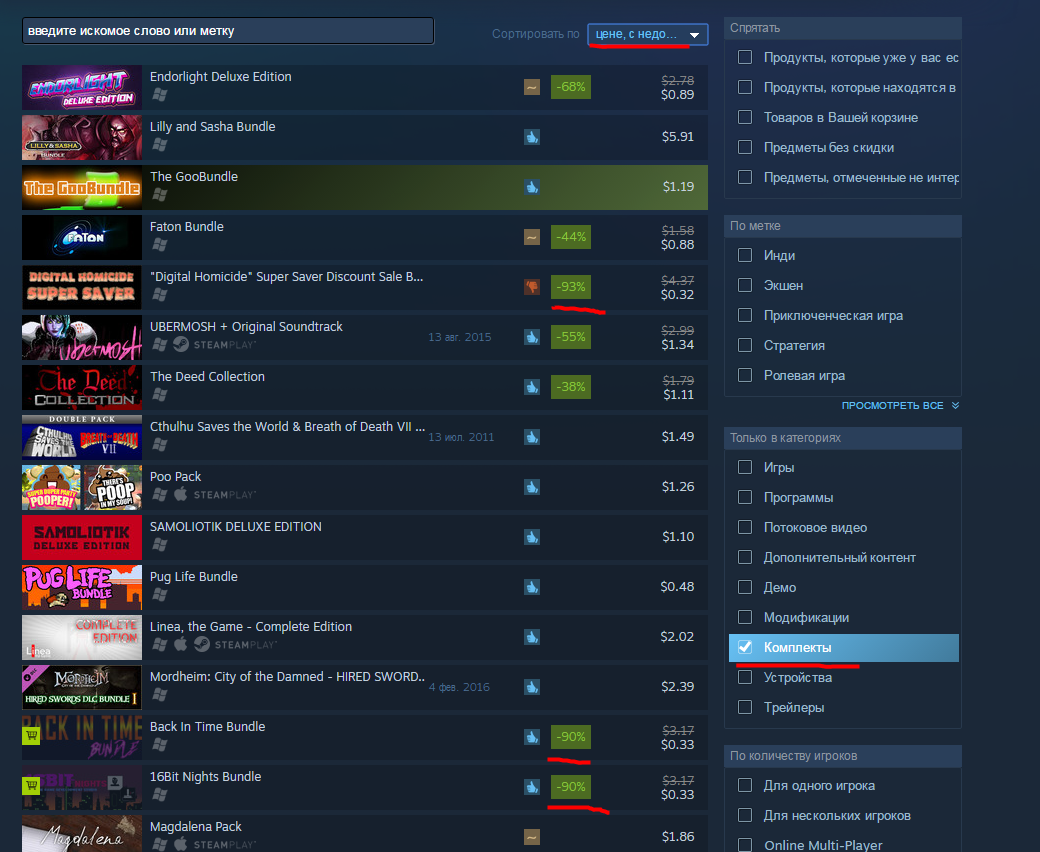Open the sort-by dropdown 'цене, с недо...'
Screen dimensions: 1040x852
pyautogui.click(x=647, y=34)
